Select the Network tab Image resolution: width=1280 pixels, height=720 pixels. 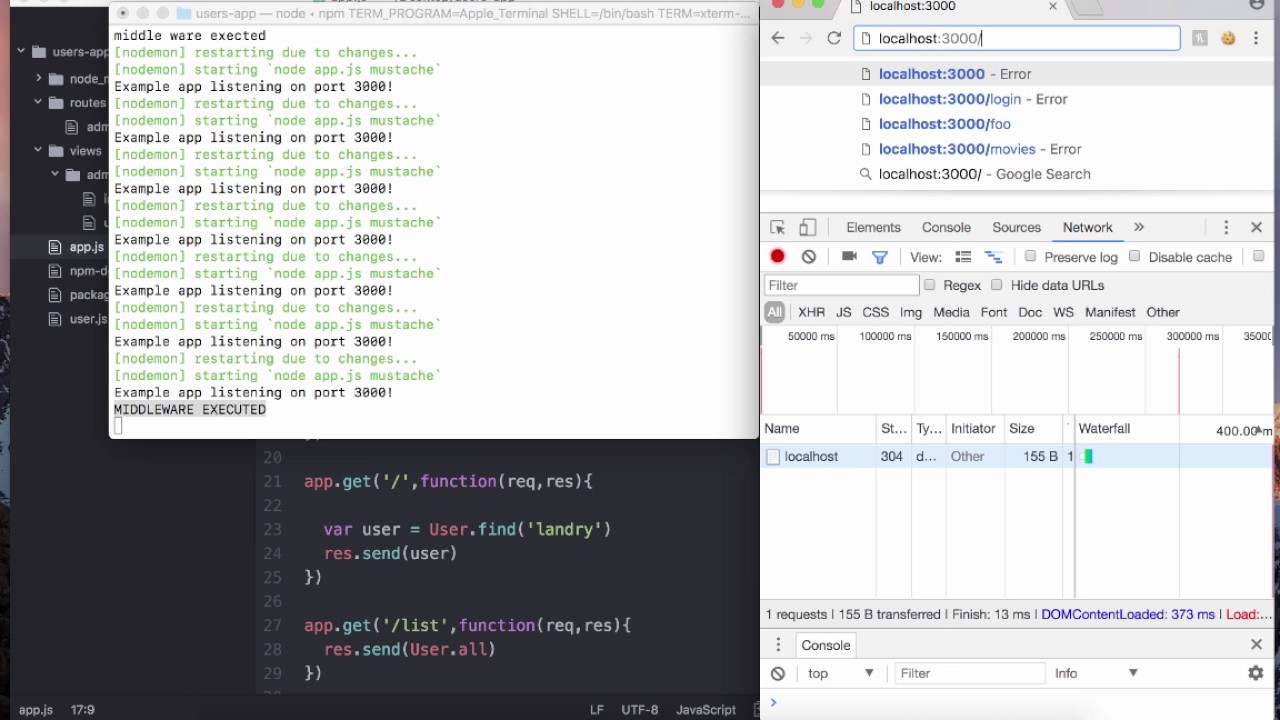[x=1087, y=227]
